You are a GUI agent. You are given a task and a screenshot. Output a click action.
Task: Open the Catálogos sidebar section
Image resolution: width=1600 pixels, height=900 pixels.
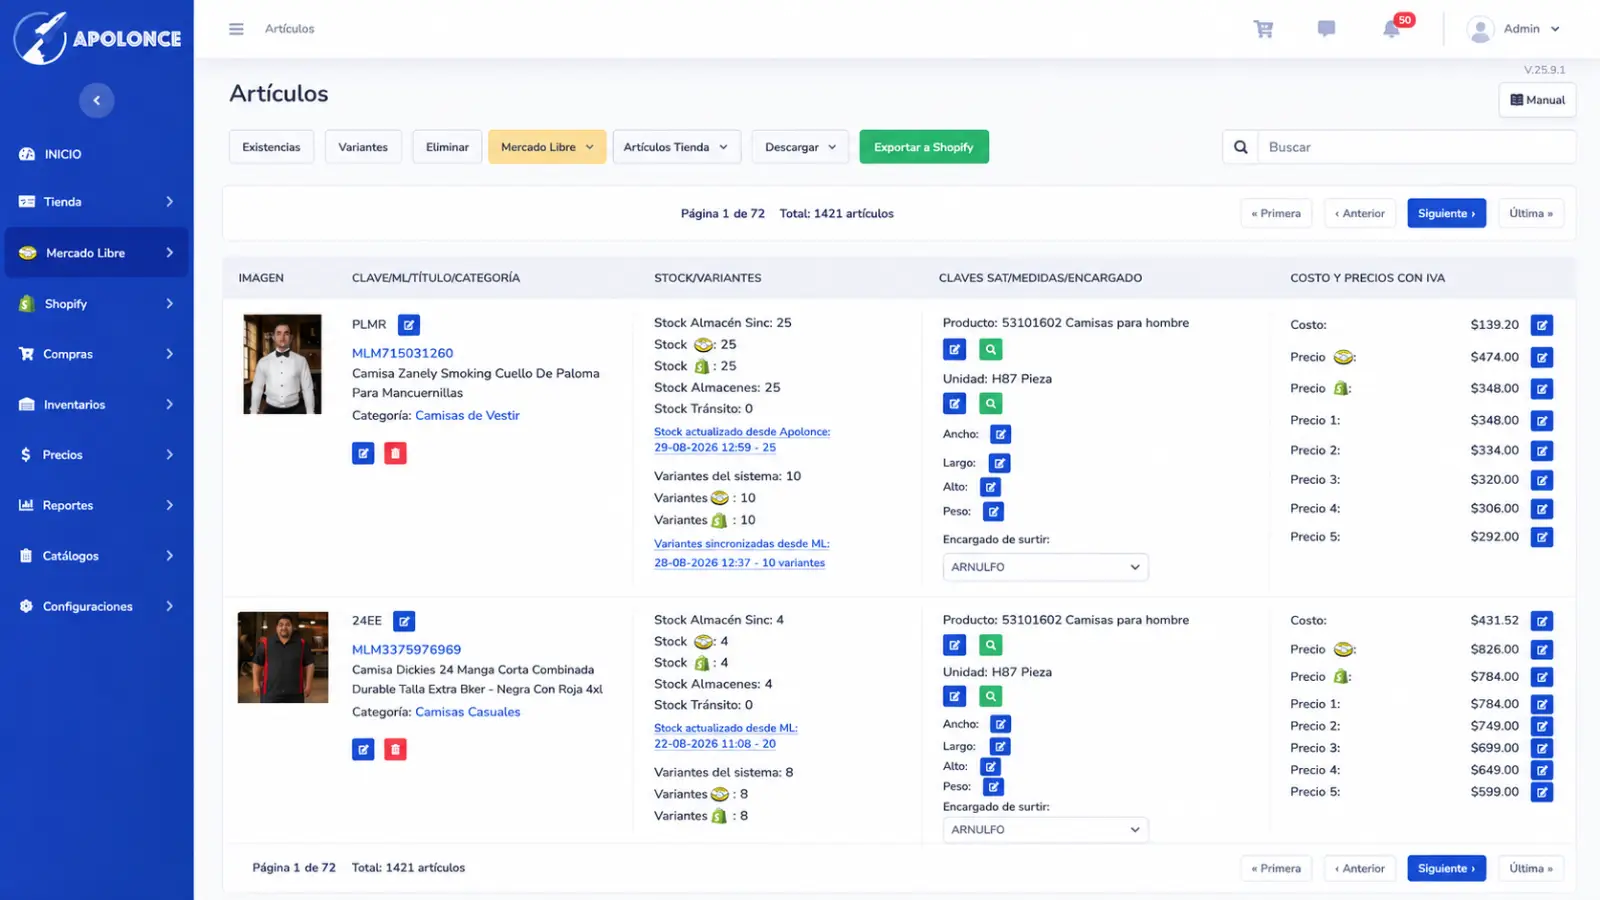97,556
